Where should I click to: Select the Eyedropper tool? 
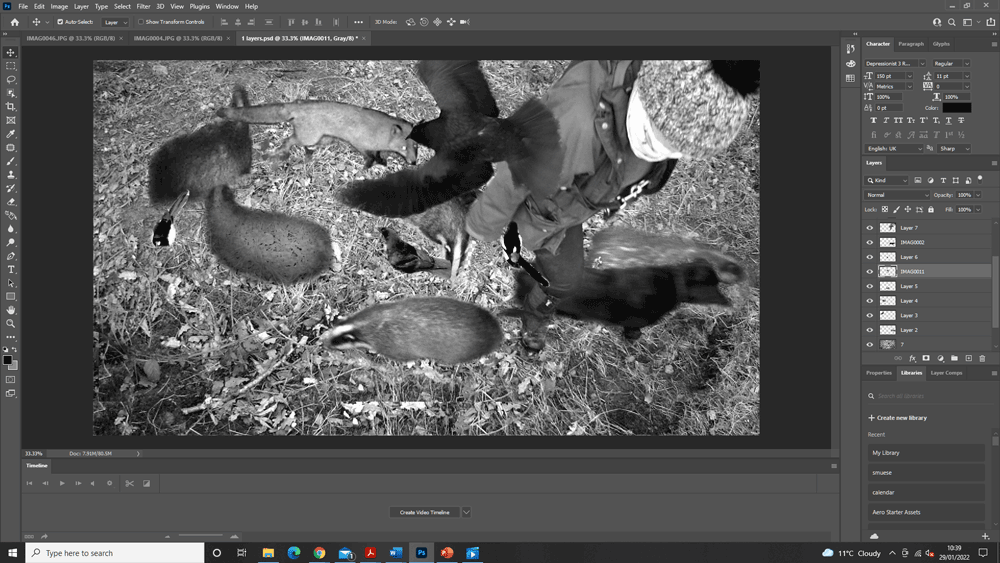(11, 134)
